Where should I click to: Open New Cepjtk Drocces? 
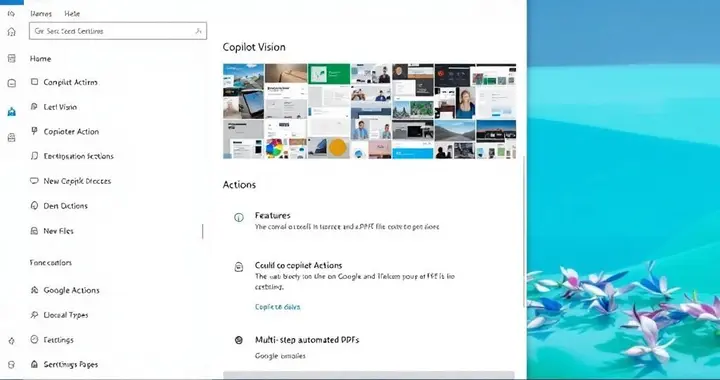(77, 181)
